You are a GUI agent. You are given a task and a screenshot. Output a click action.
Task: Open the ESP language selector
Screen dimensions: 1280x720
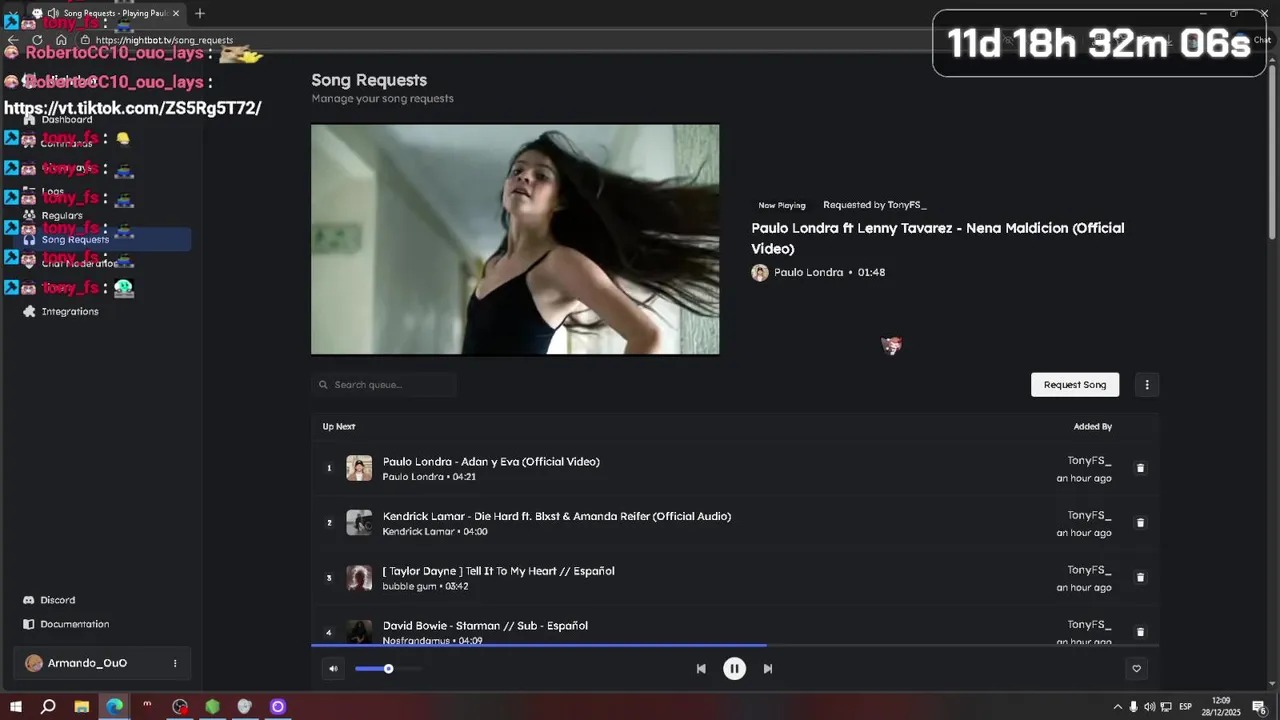point(1185,707)
